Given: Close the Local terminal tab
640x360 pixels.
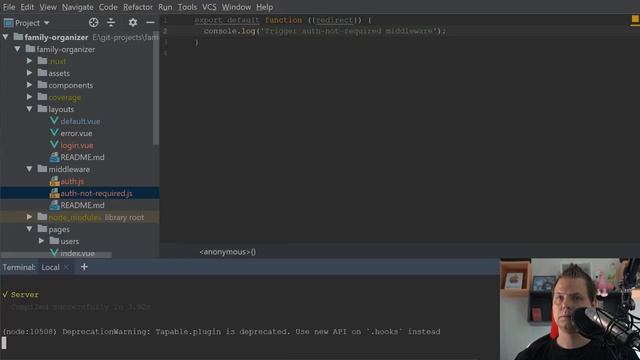Looking at the screenshot, I should coord(67,267).
